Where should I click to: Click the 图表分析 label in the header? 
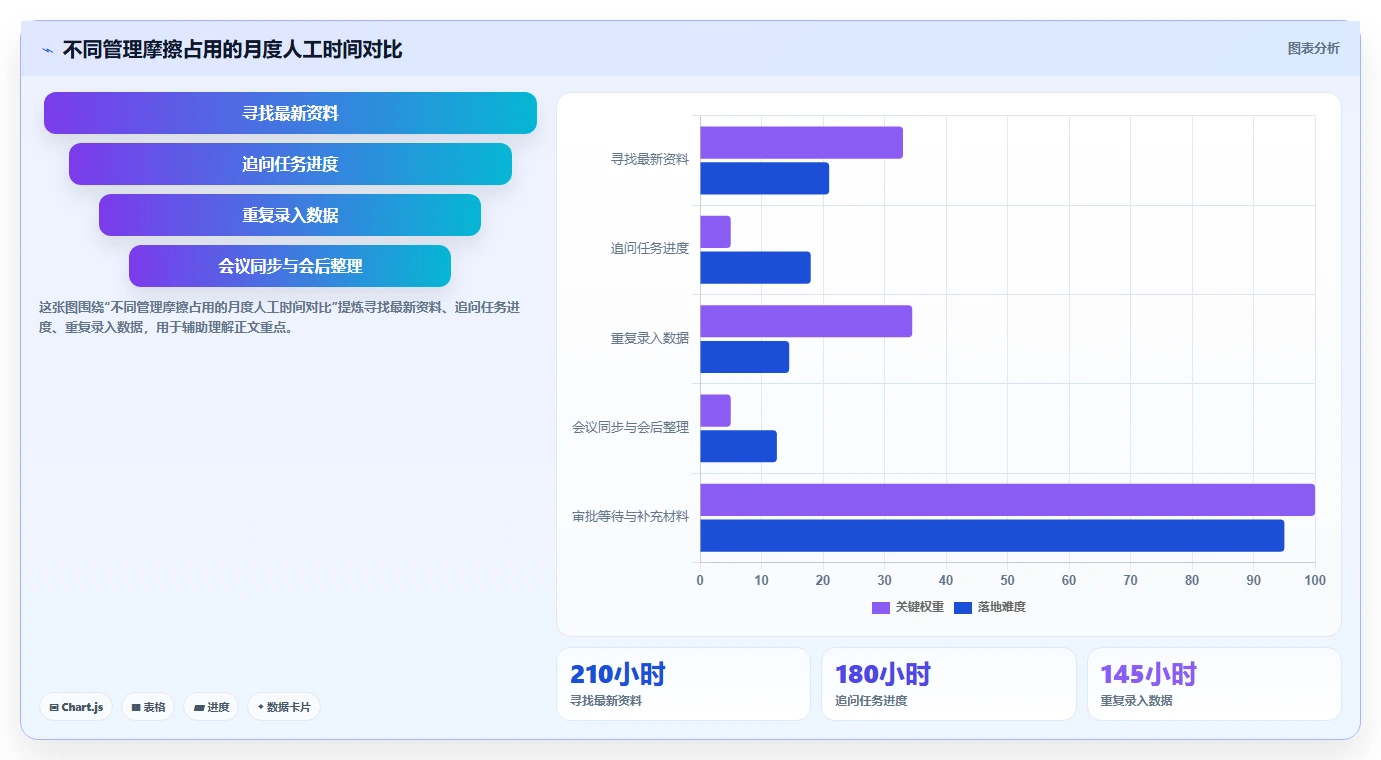(1313, 49)
